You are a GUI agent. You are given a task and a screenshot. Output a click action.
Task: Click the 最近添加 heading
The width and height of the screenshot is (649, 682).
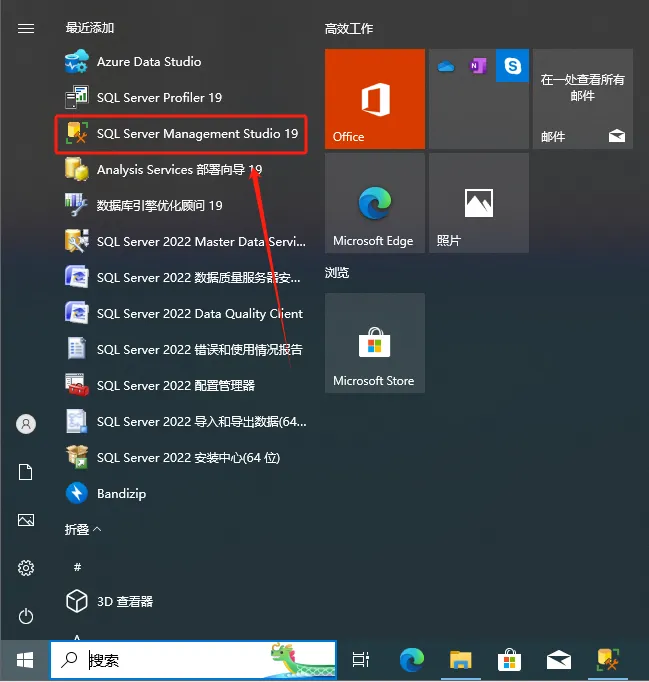coord(90,28)
